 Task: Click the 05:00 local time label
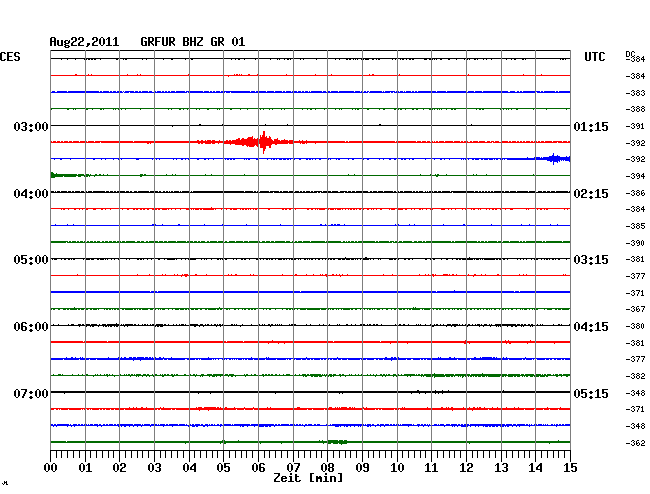(x=31, y=260)
